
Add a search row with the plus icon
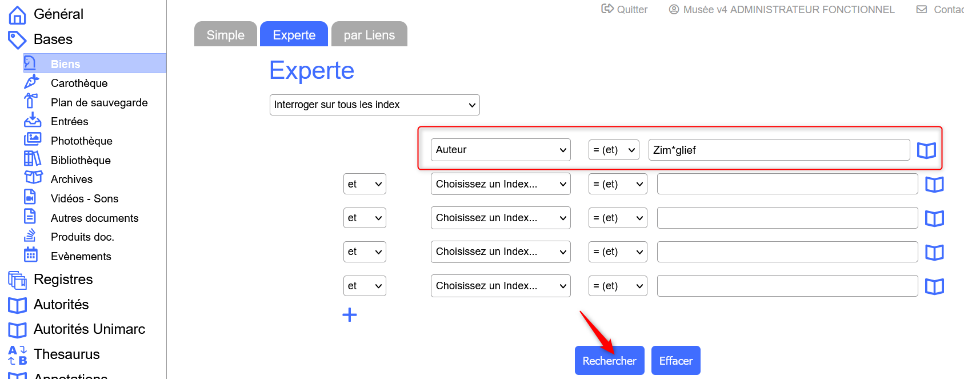tap(349, 315)
